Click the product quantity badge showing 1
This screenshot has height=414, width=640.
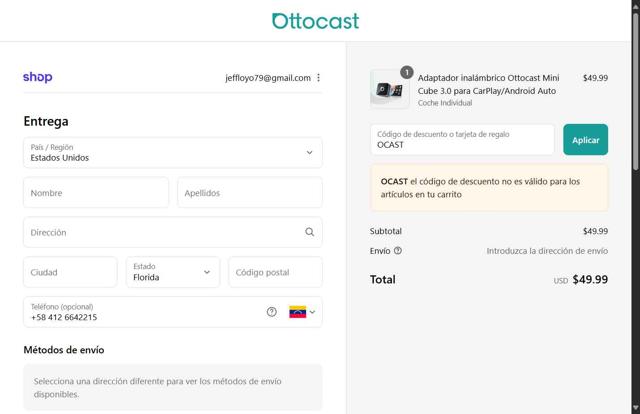(x=407, y=72)
